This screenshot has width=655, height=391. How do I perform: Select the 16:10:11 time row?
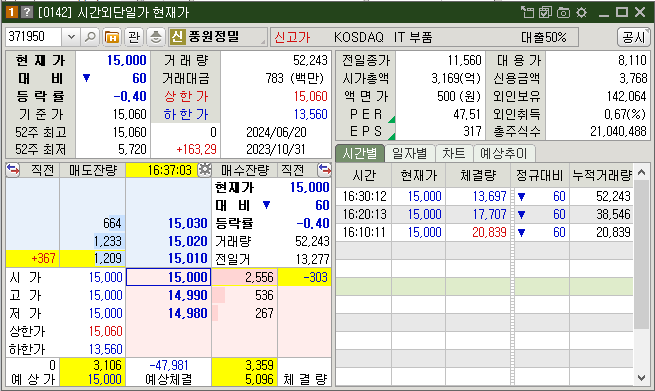[485, 232]
